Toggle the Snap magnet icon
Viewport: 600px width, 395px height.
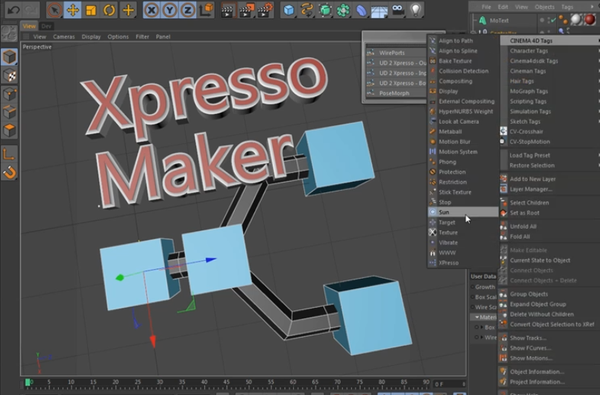pyautogui.click(x=10, y=172)
